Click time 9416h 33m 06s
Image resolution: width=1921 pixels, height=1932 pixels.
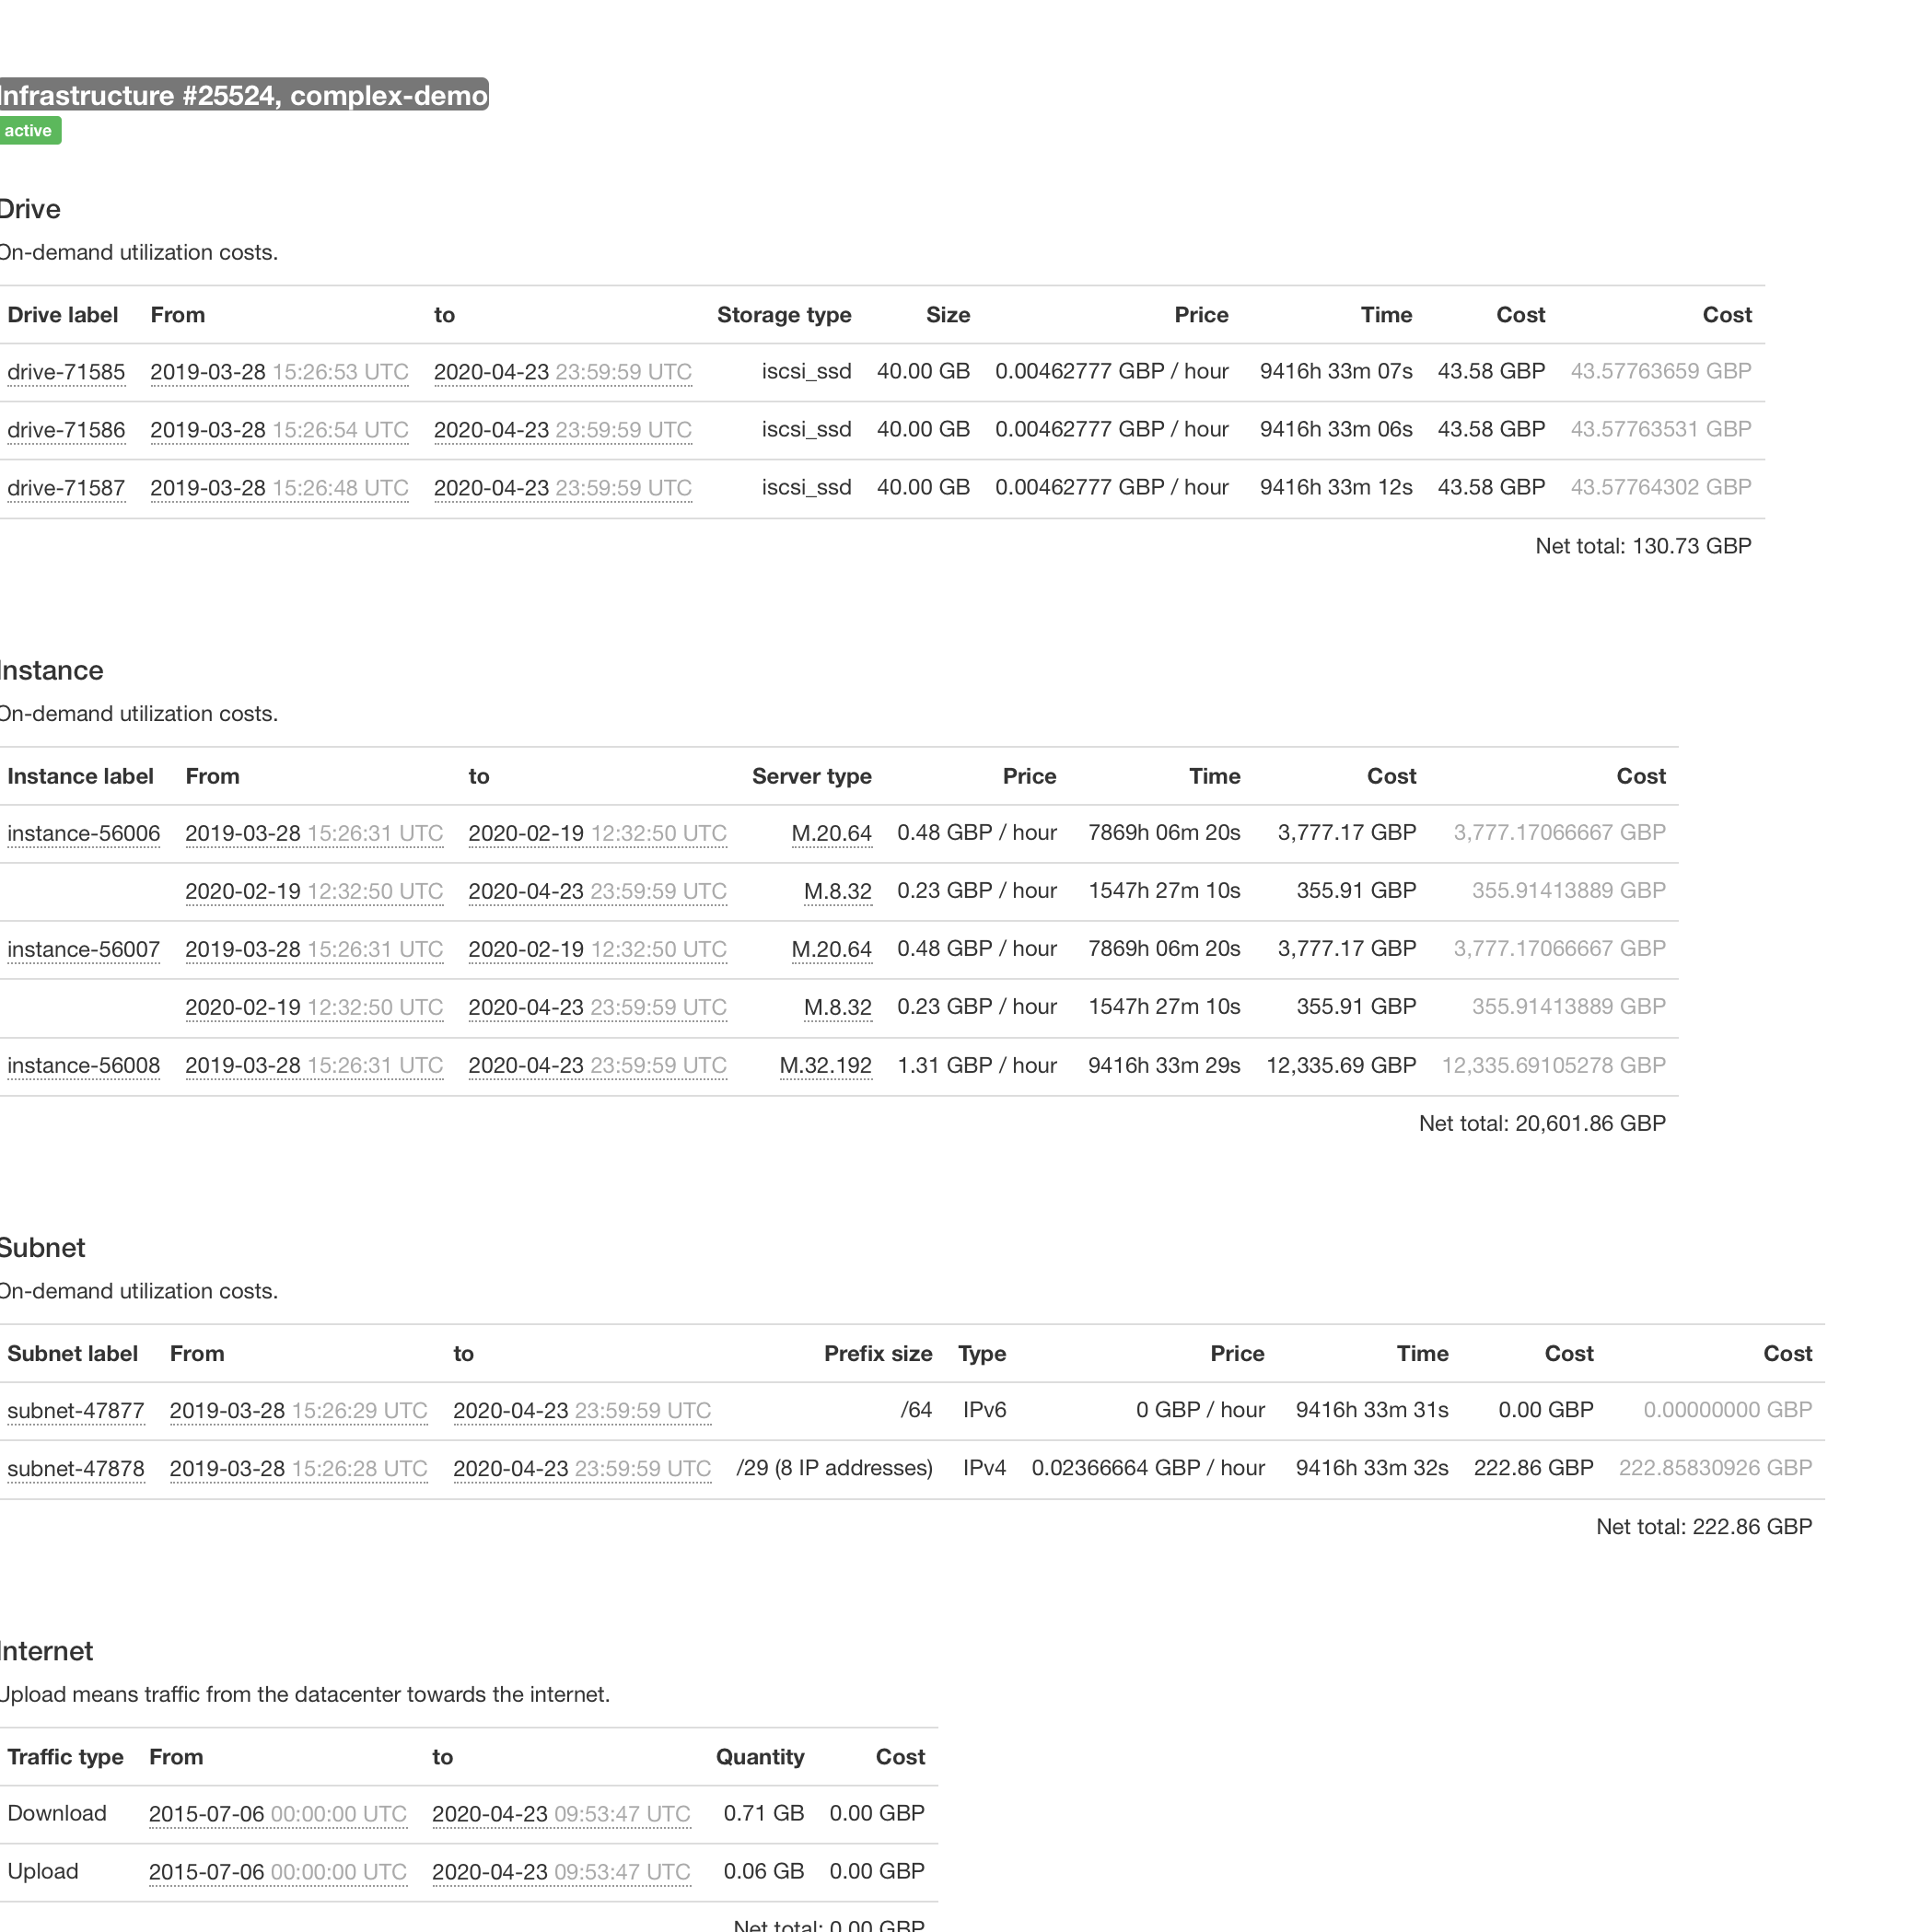[1336, 429]
